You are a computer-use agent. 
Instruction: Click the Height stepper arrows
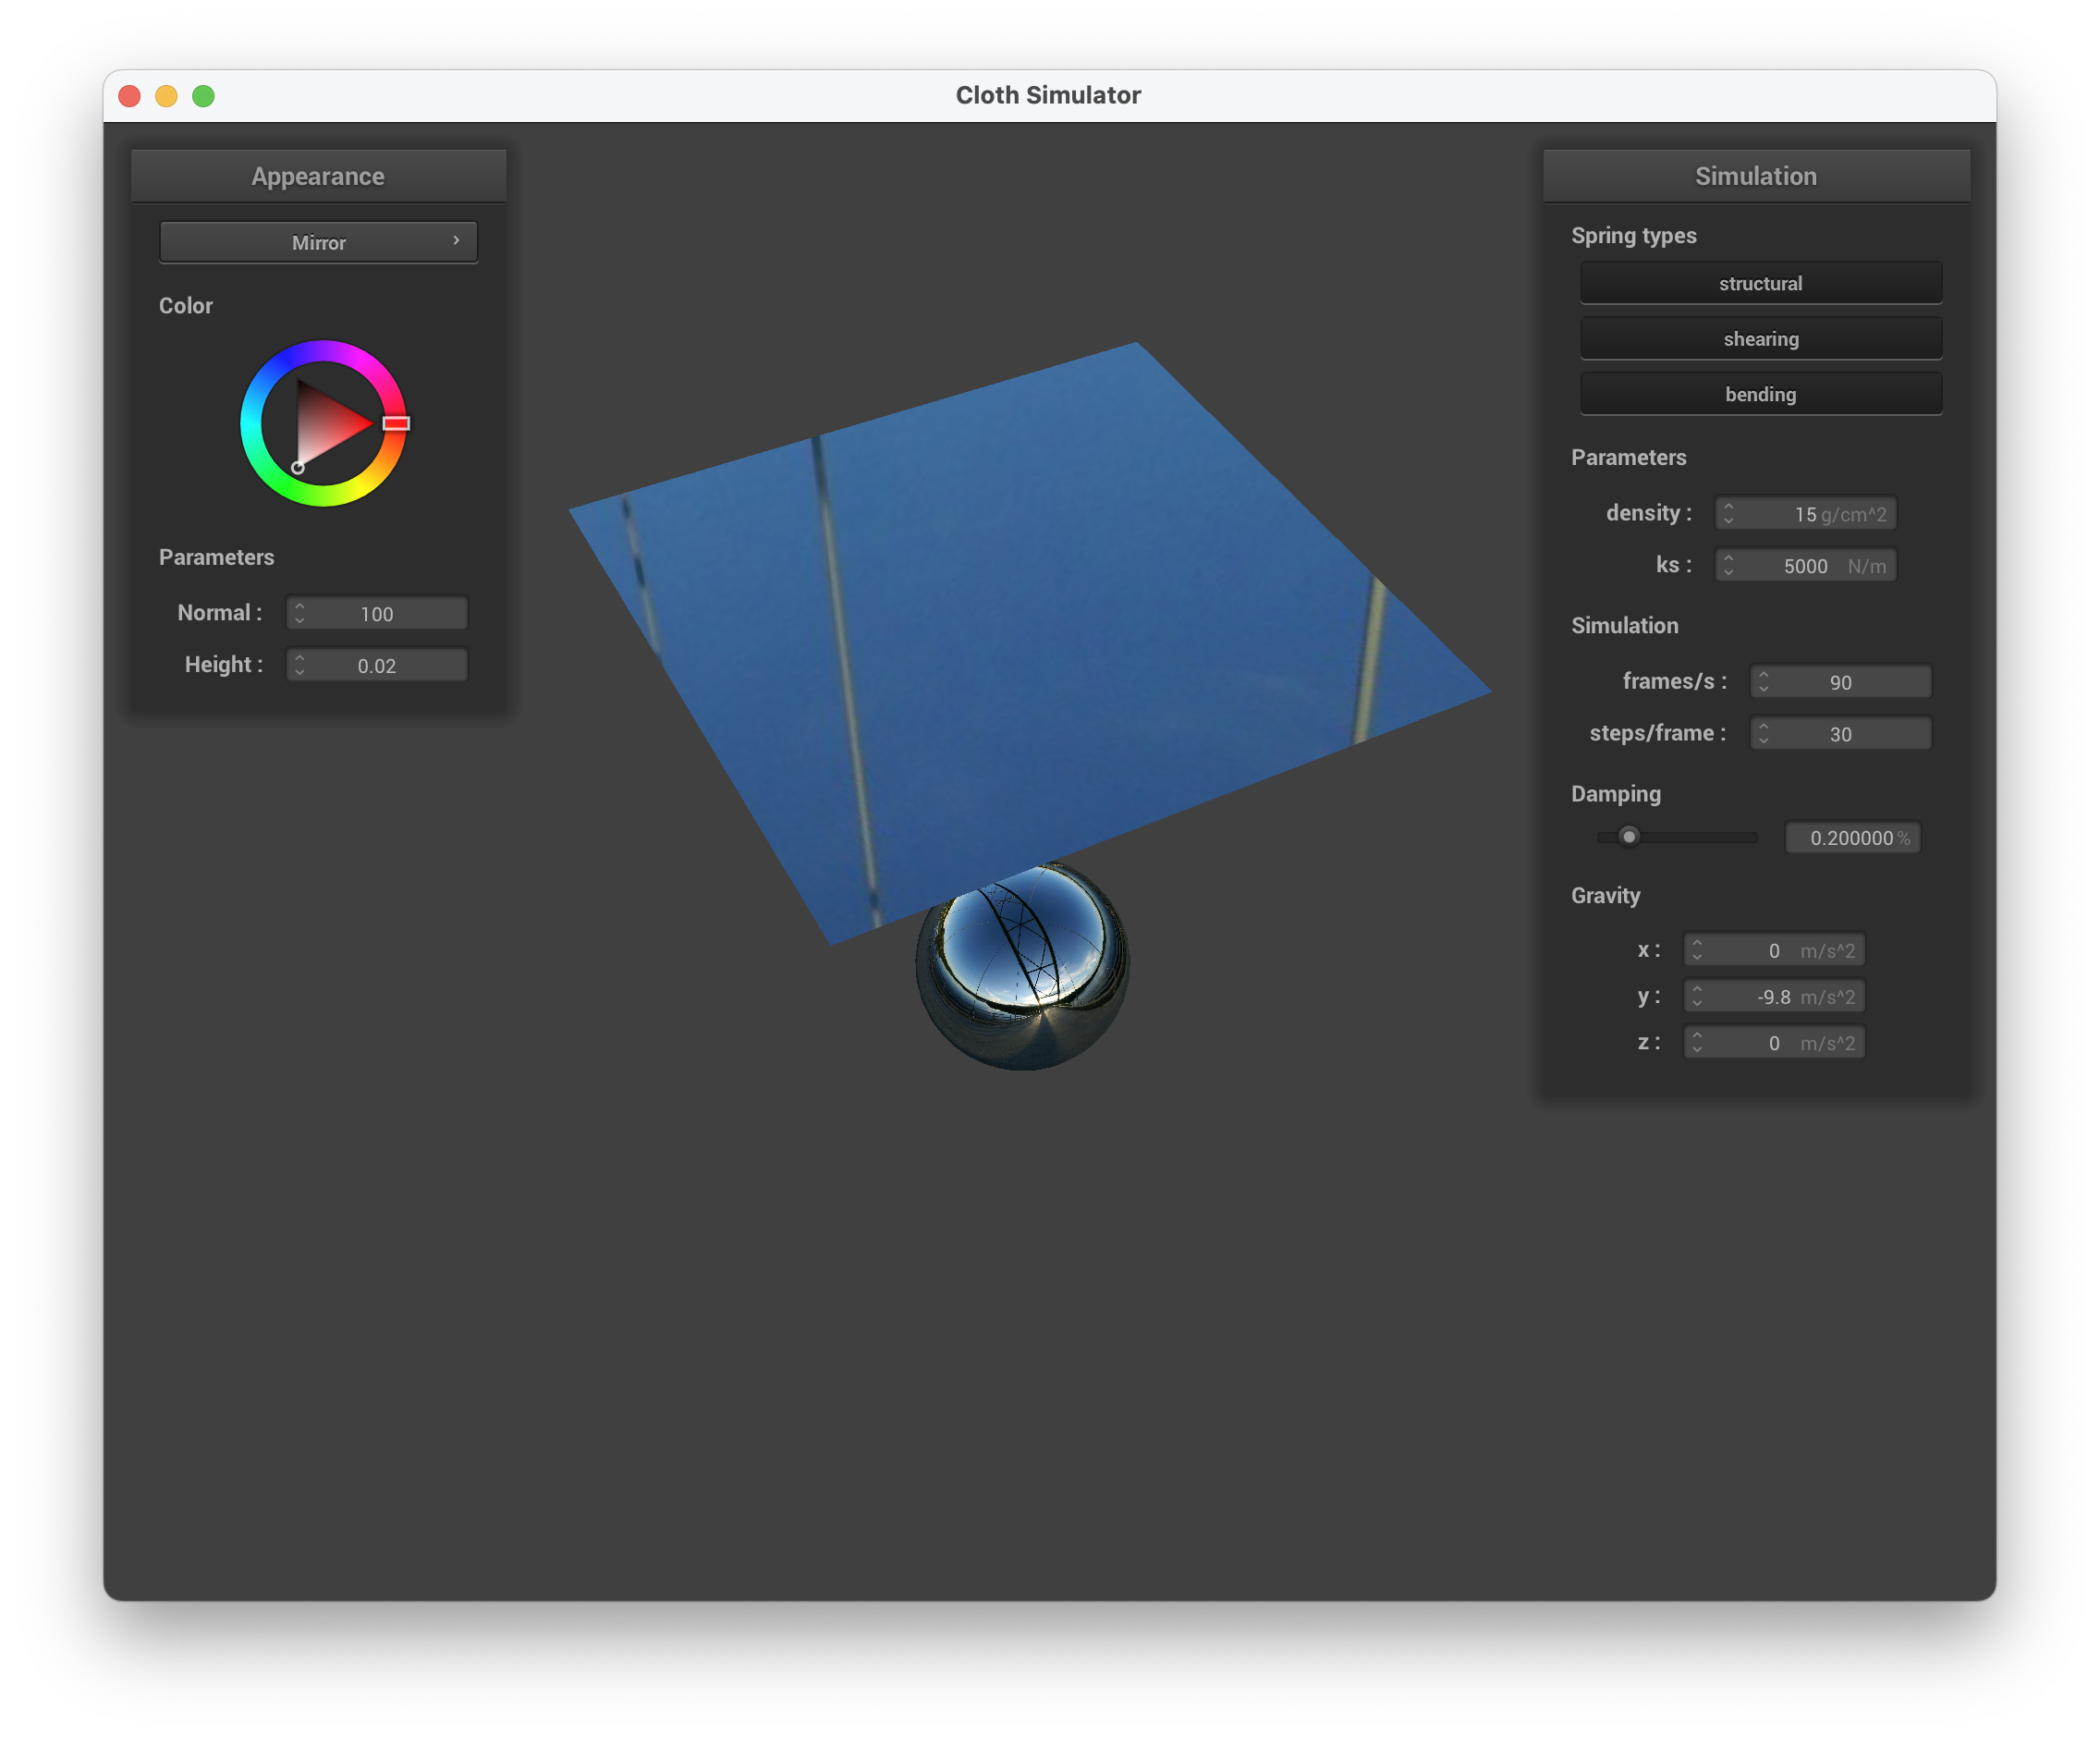point(299,666)
